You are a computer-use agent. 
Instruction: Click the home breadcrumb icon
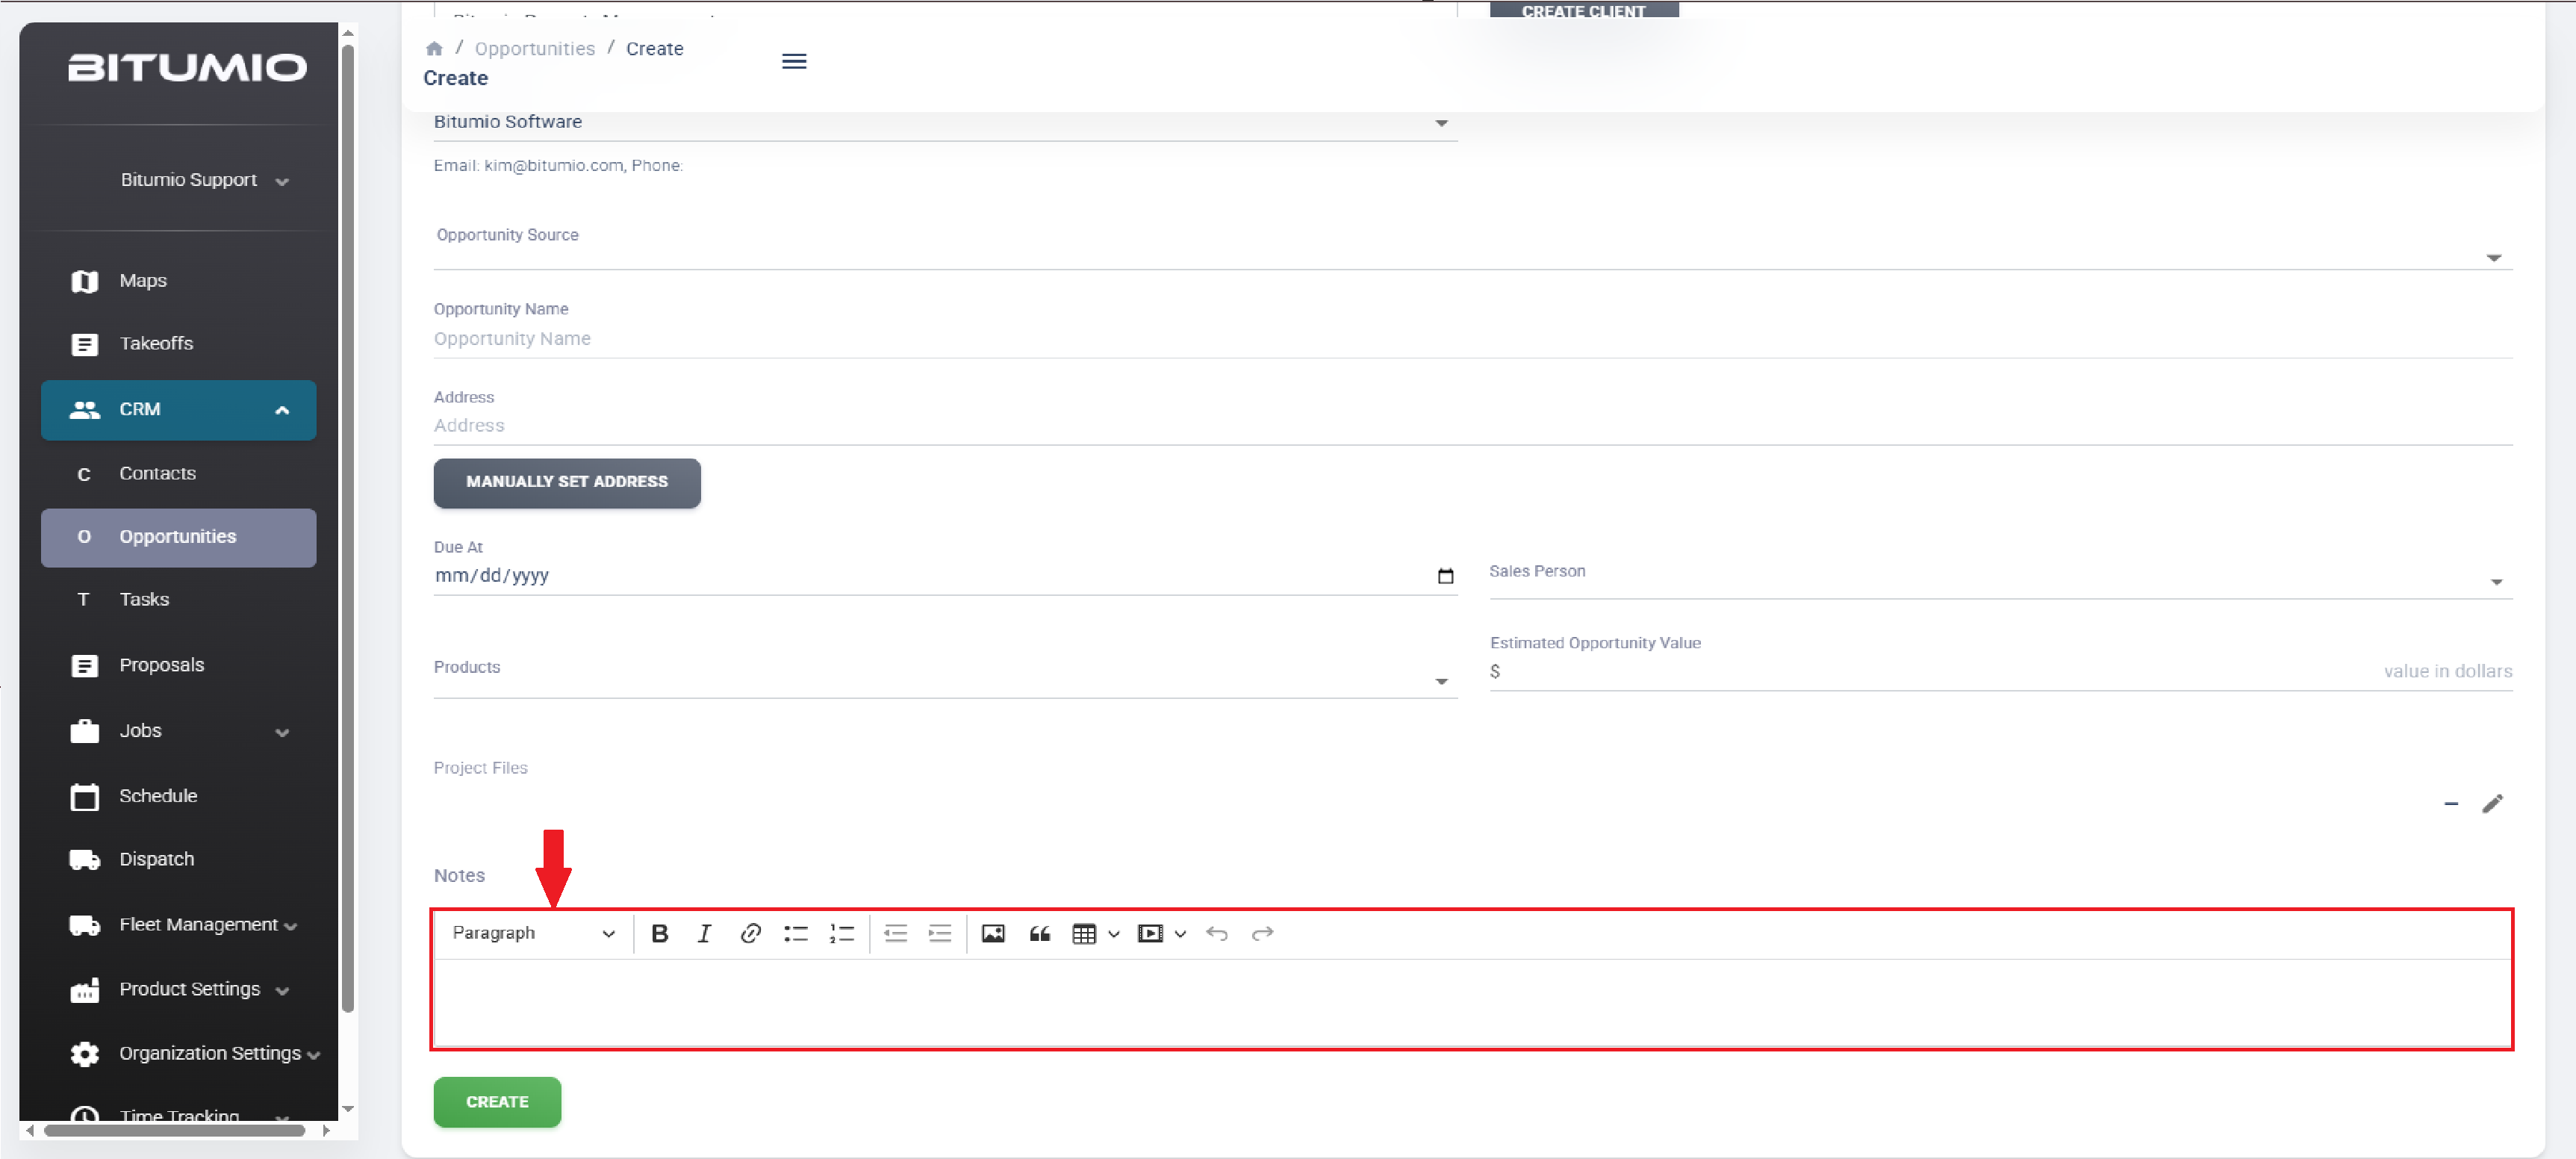pos(434,49)
